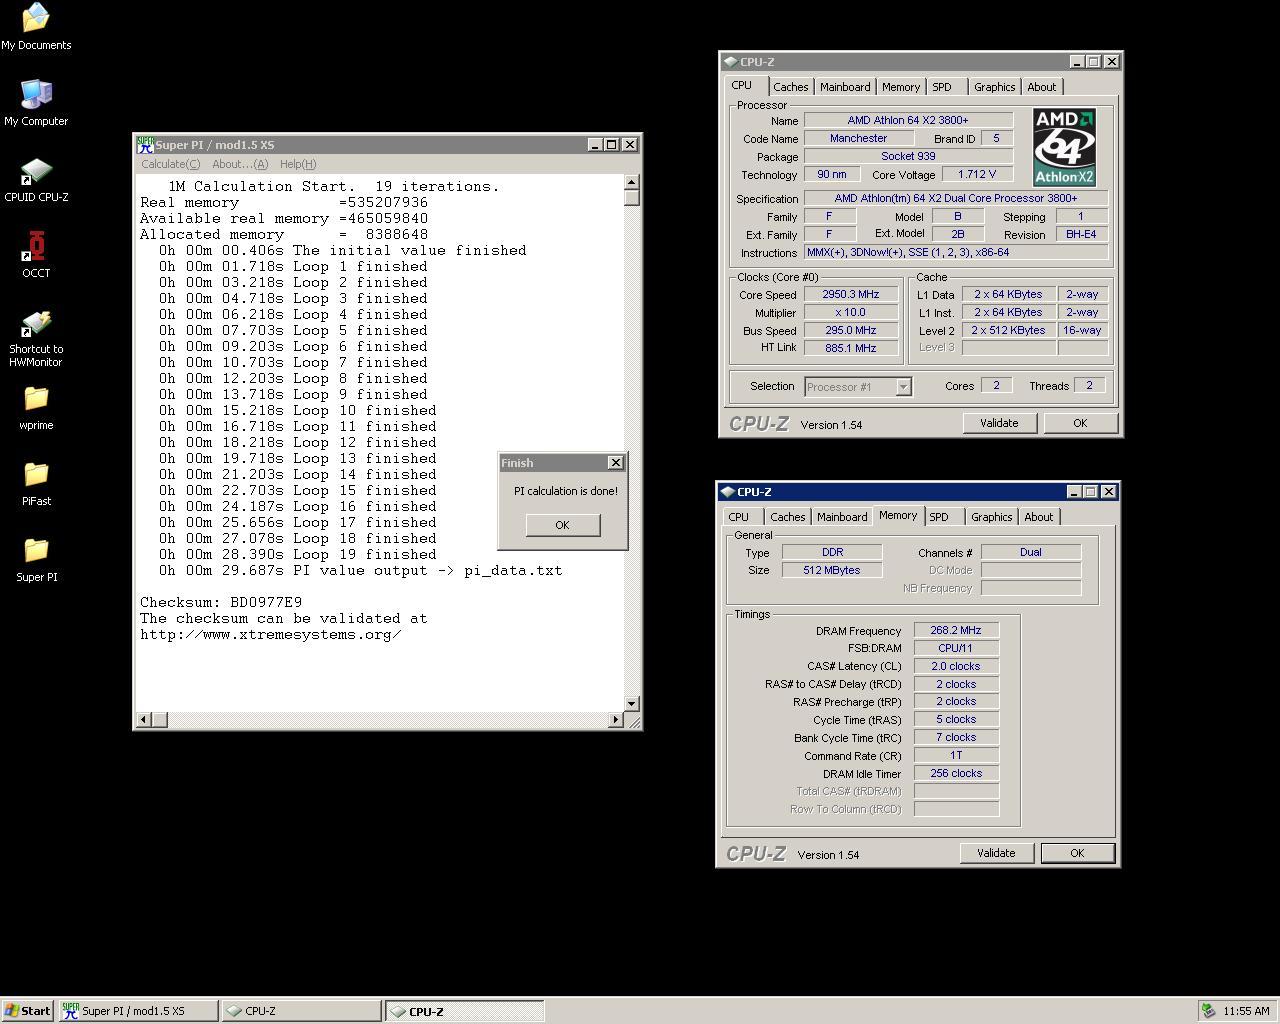
Task: Click the Command Rate 1T value
Action: coord(956,756)
